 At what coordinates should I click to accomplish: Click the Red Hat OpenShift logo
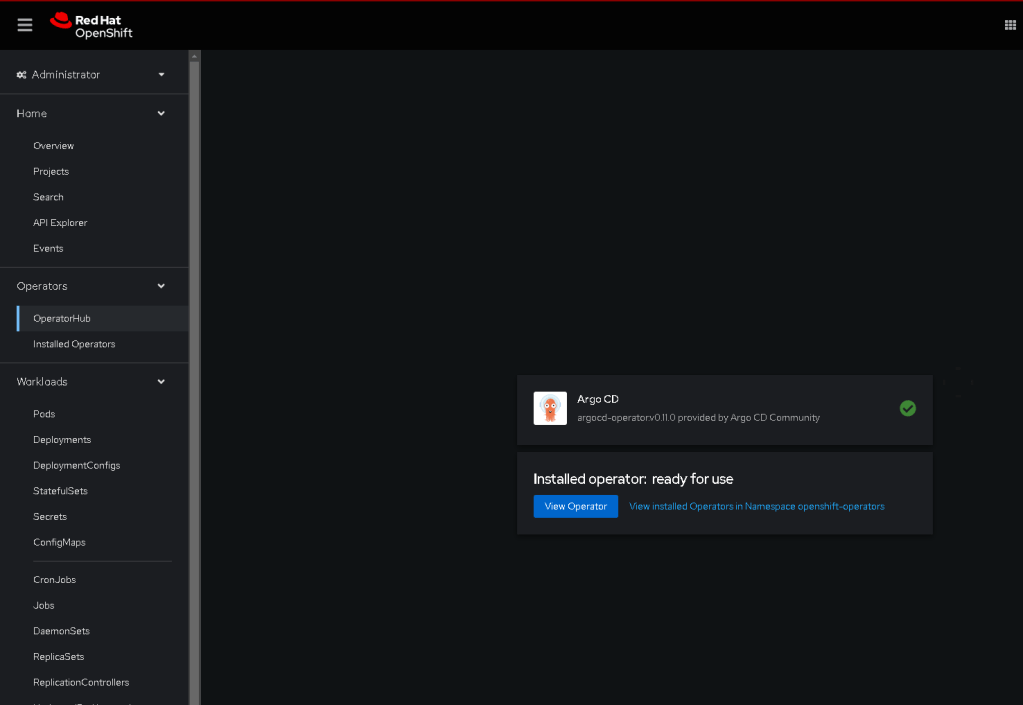91,26
